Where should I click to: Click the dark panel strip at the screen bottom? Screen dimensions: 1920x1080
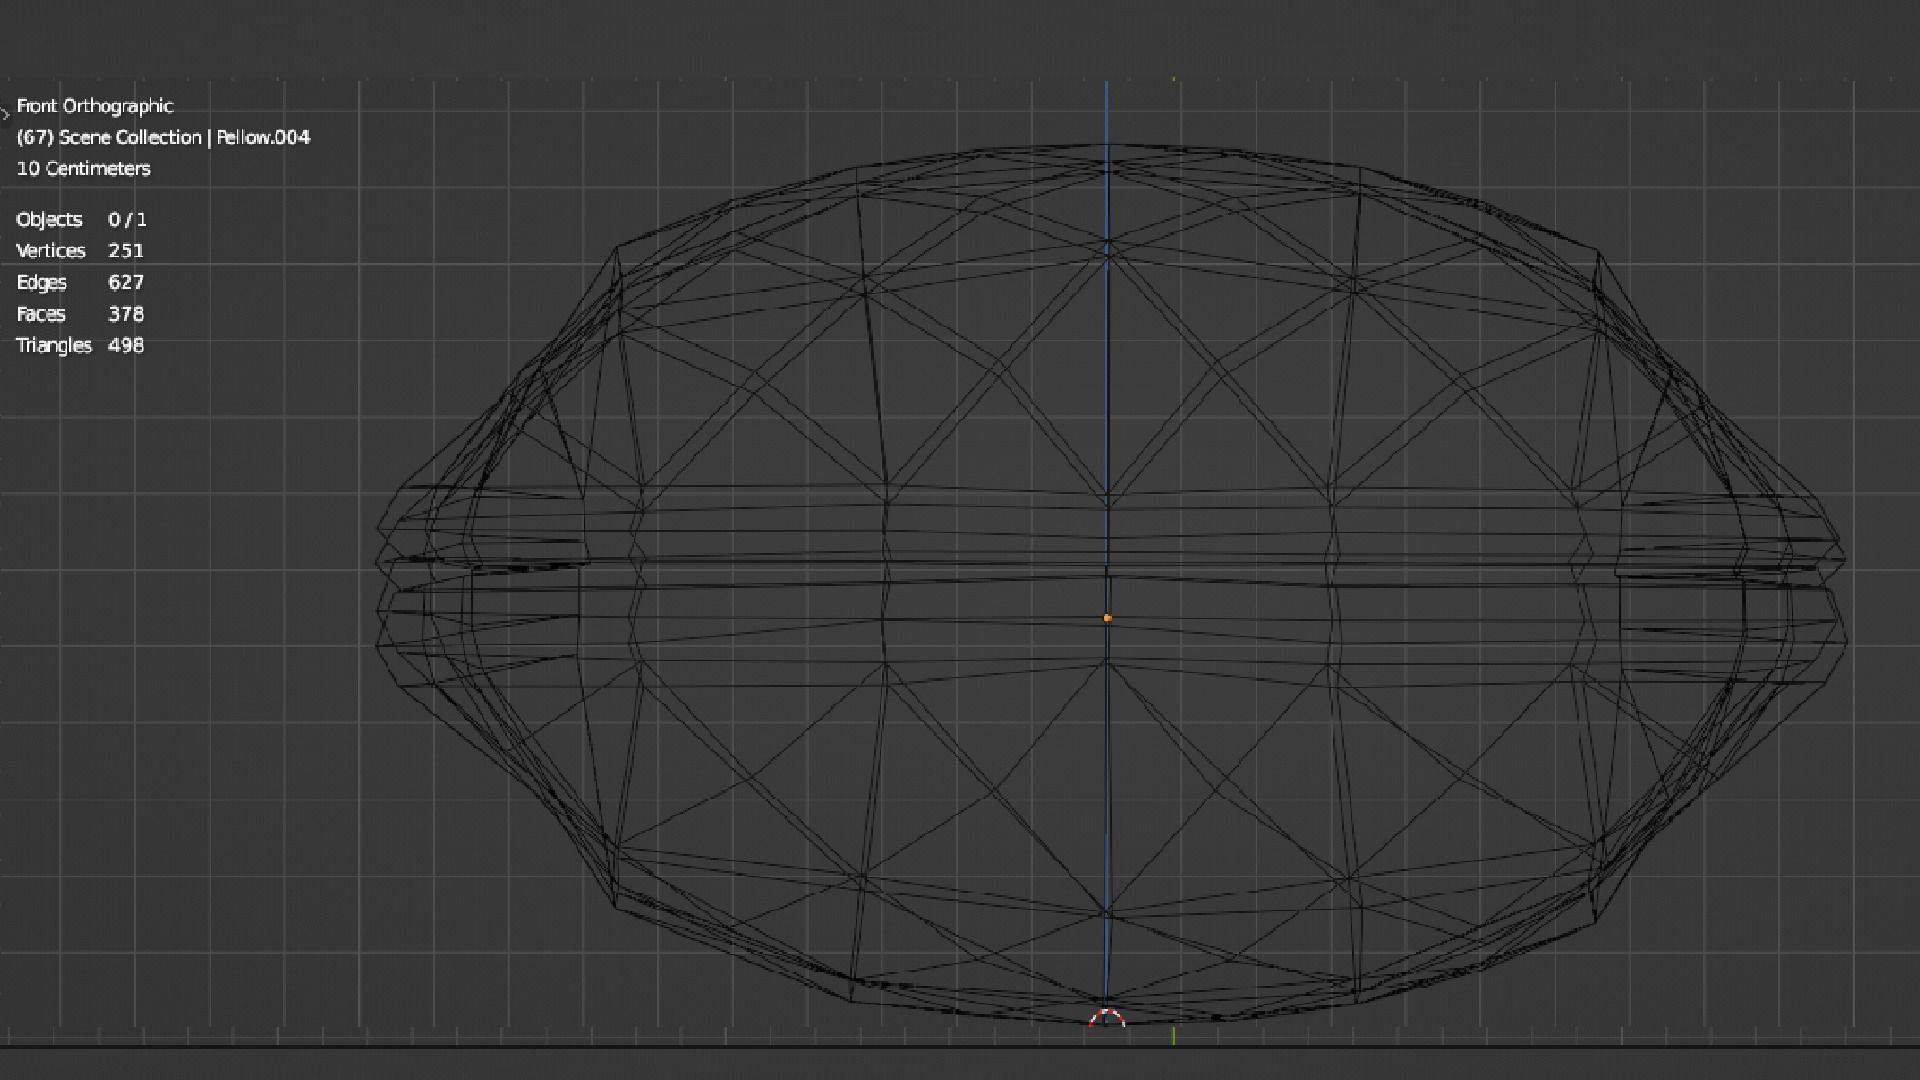[x=960, y=1065]
